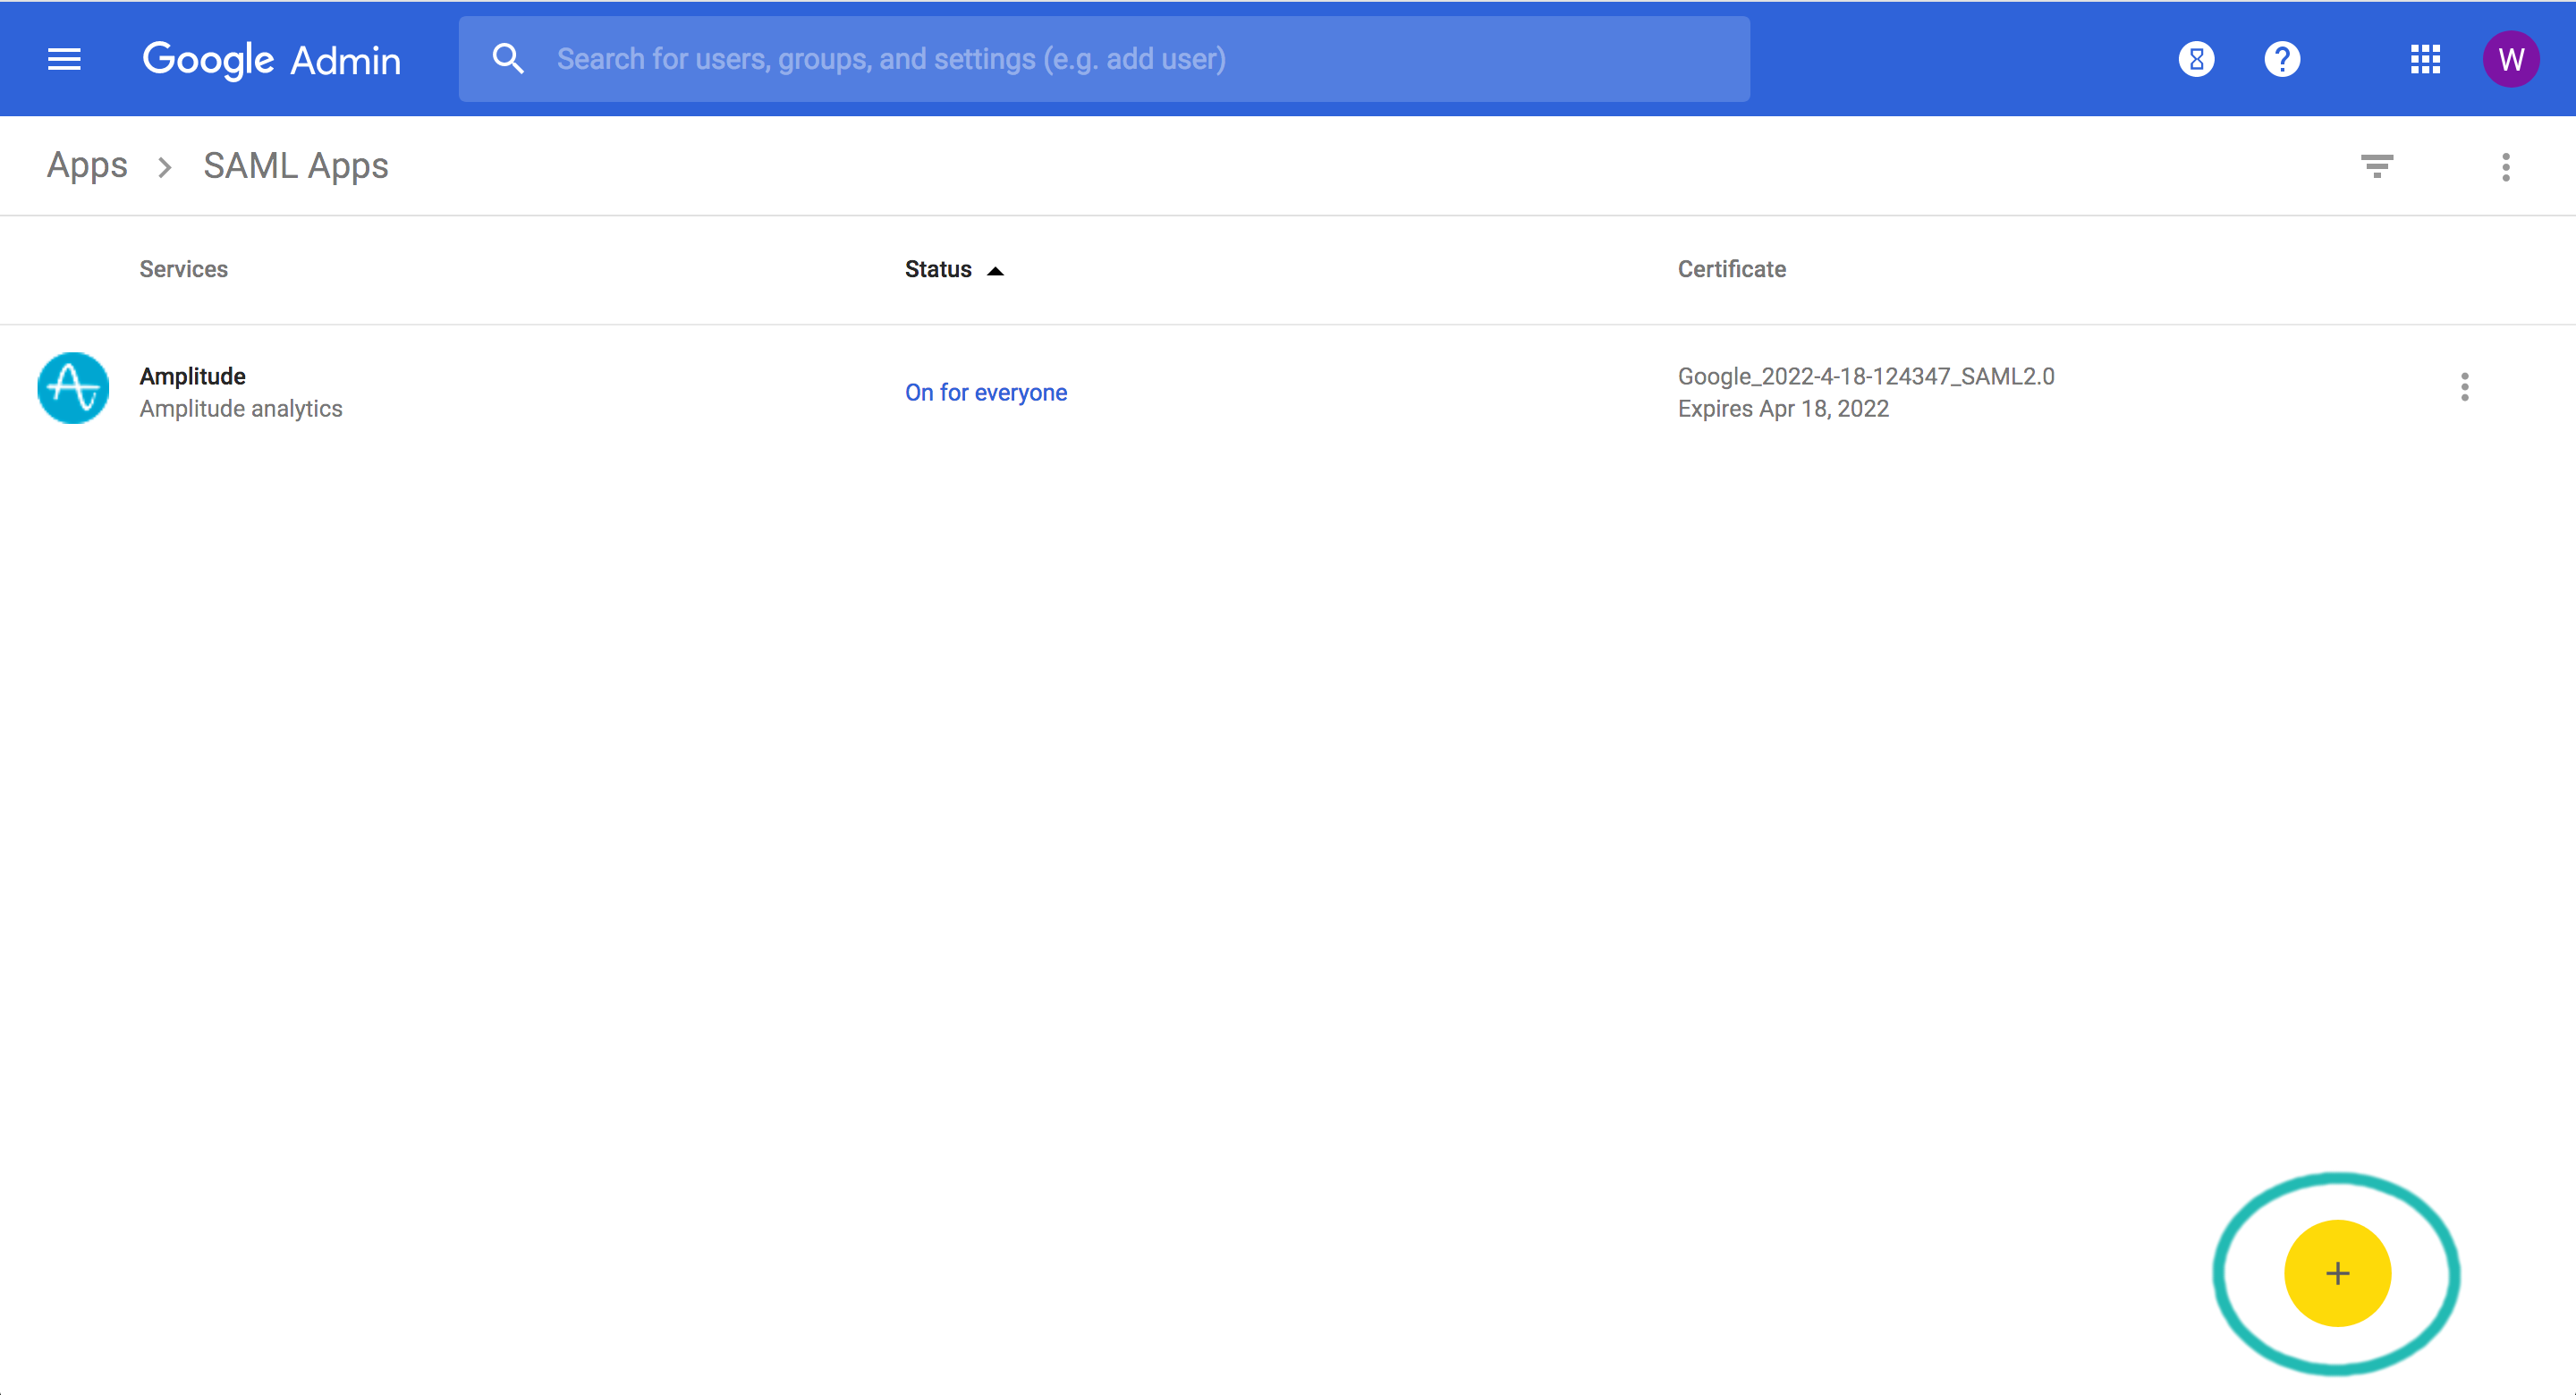2576x1395 pixels.
Task: Toggle Amplitude service on for everyone
Action: click(987, 392)
